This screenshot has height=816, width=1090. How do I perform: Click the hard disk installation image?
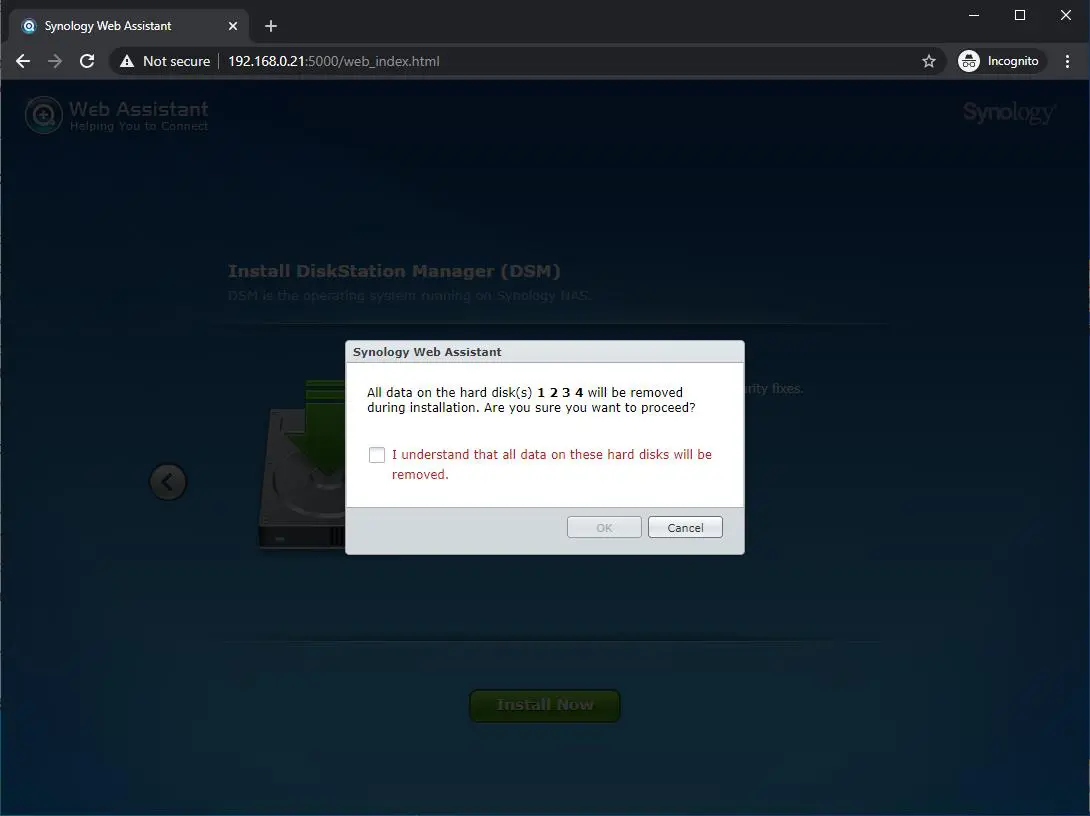click(x=303, y=464)
